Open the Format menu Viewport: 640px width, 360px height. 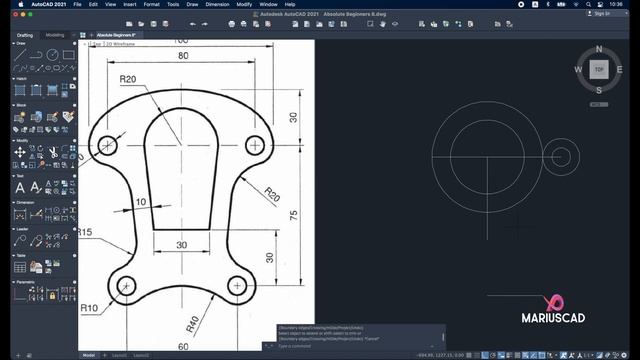151,4
